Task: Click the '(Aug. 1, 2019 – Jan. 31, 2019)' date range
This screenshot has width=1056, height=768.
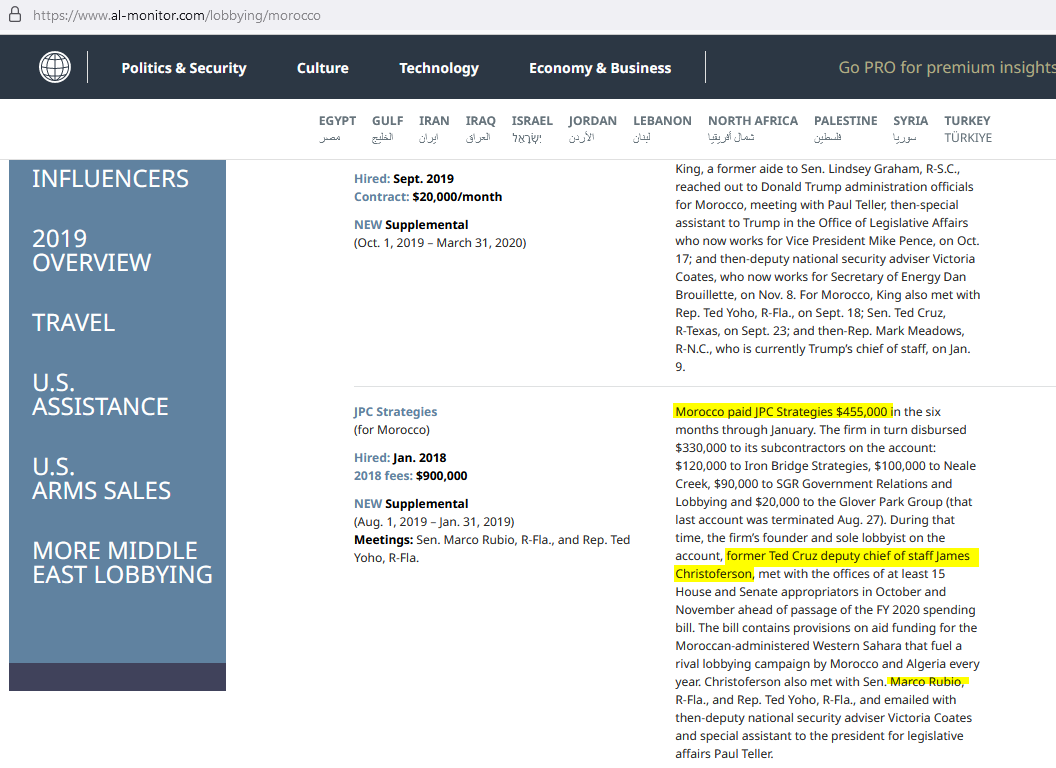Action: (434, 521)
